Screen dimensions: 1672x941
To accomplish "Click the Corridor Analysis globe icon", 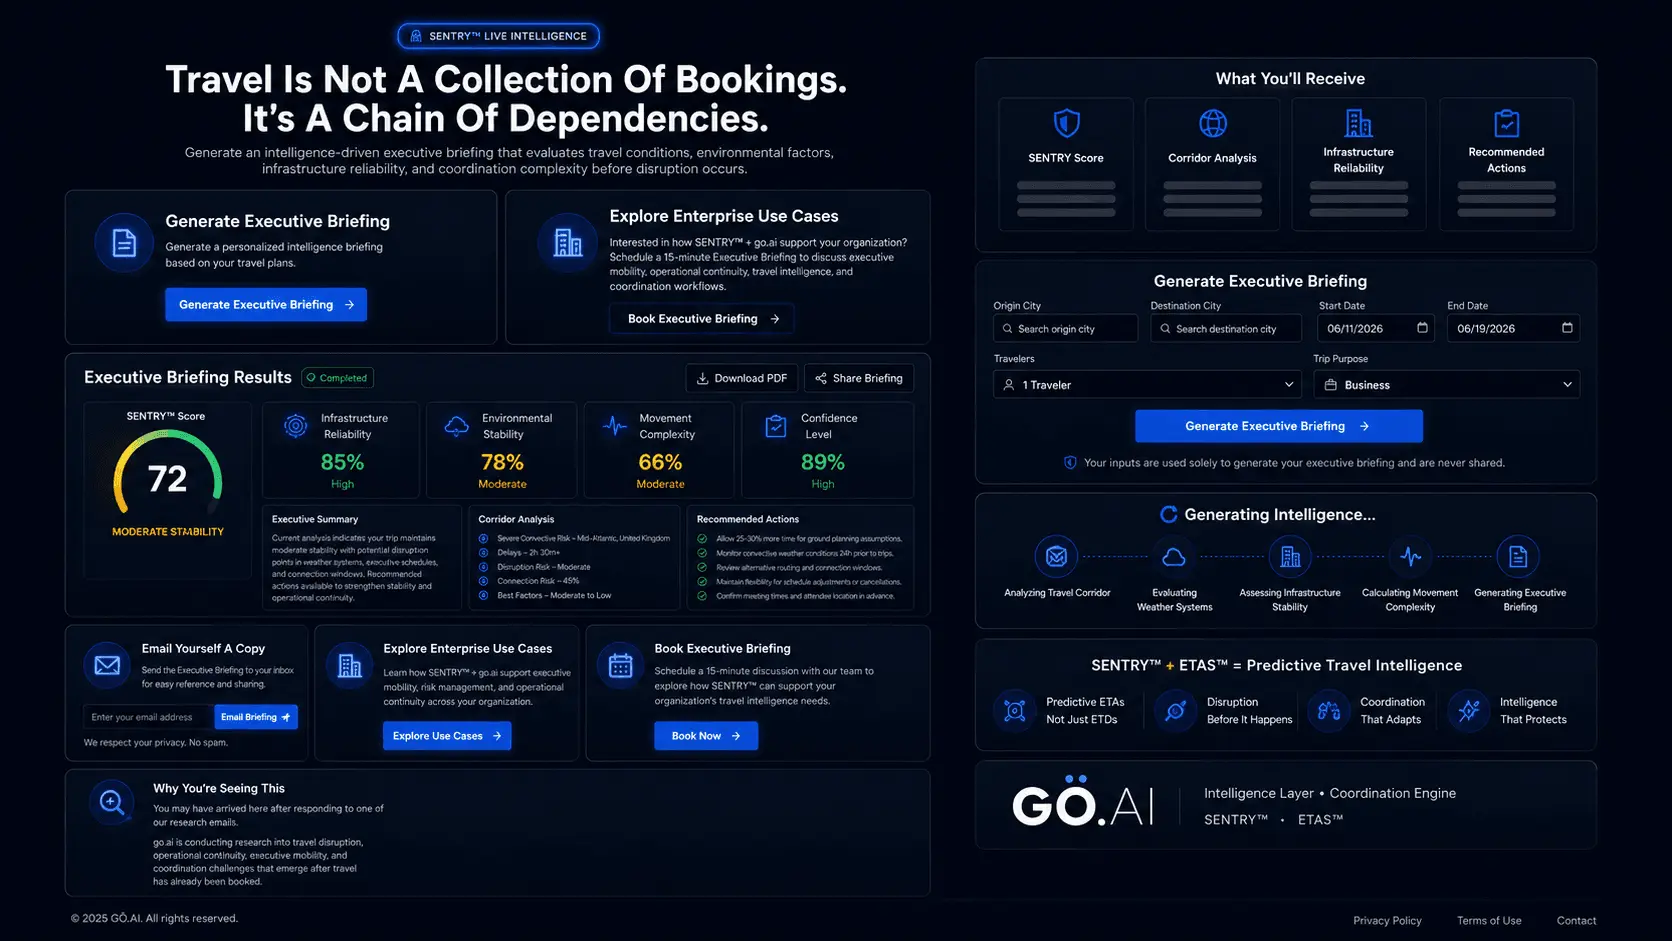I will [1213, 123].
